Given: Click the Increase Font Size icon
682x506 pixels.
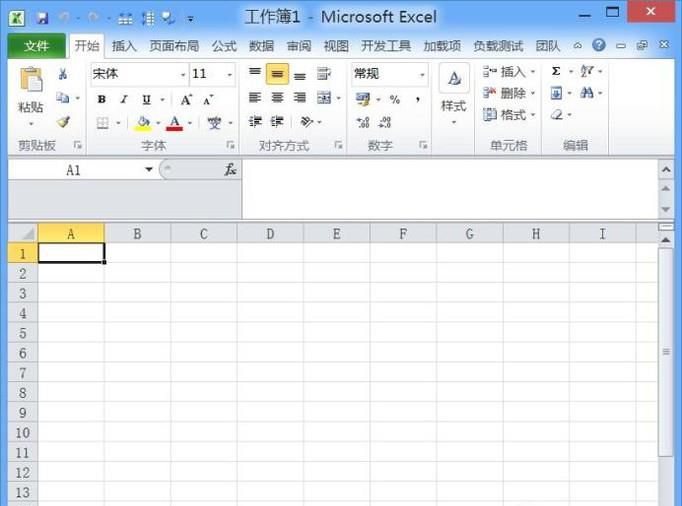Looking at the screenshot, I should click(186, 99).
